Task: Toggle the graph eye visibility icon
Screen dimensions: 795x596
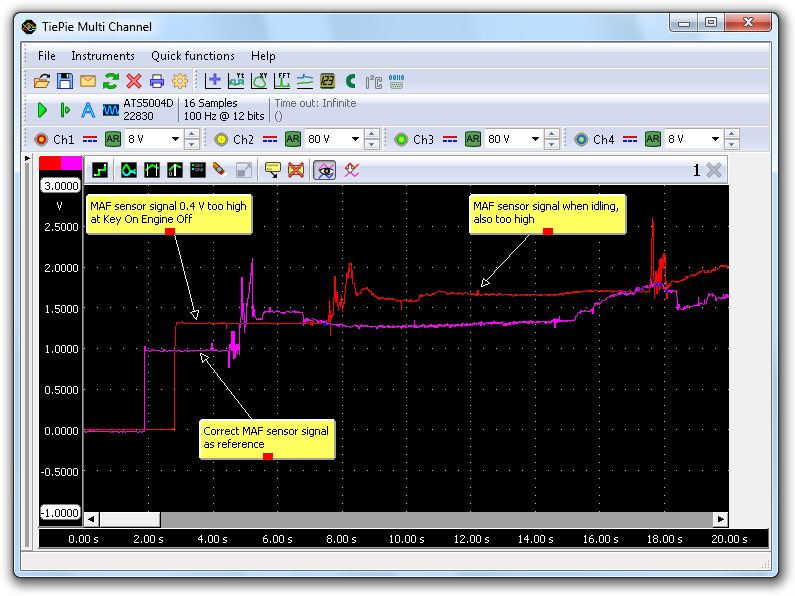Action: click(324, 170)
